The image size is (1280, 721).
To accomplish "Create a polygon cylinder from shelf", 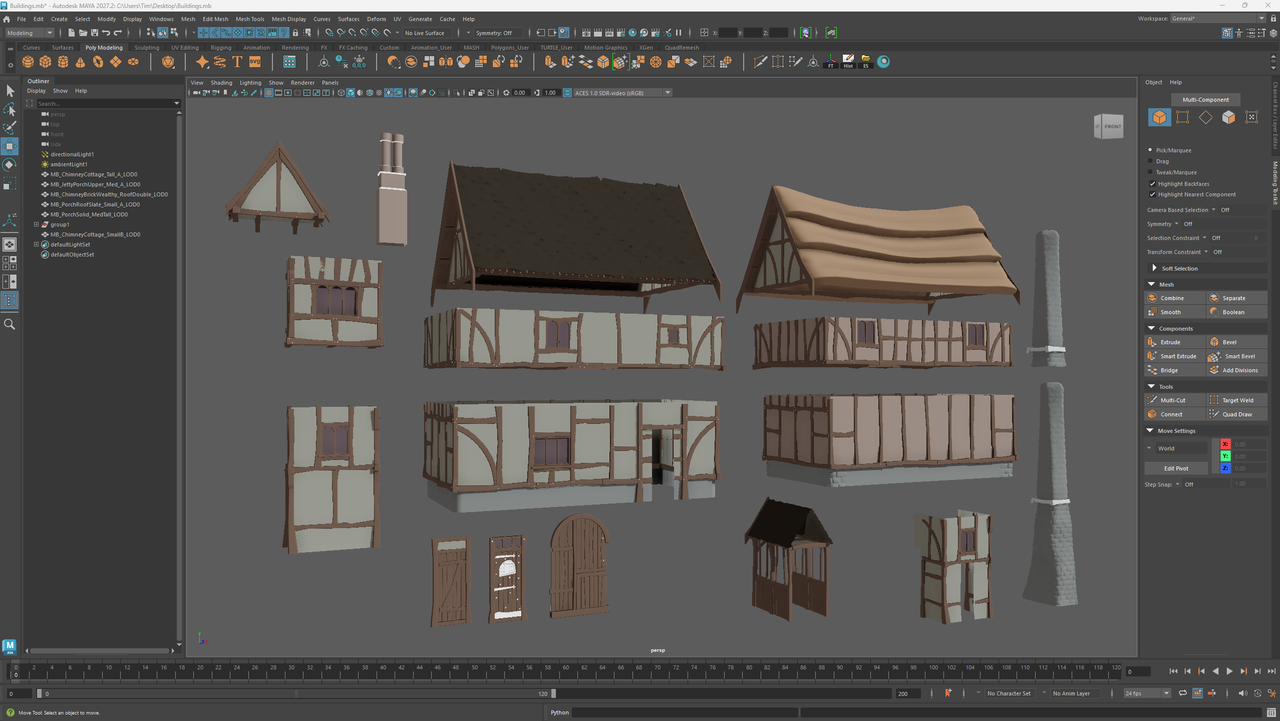I will [x=62, y=62].
